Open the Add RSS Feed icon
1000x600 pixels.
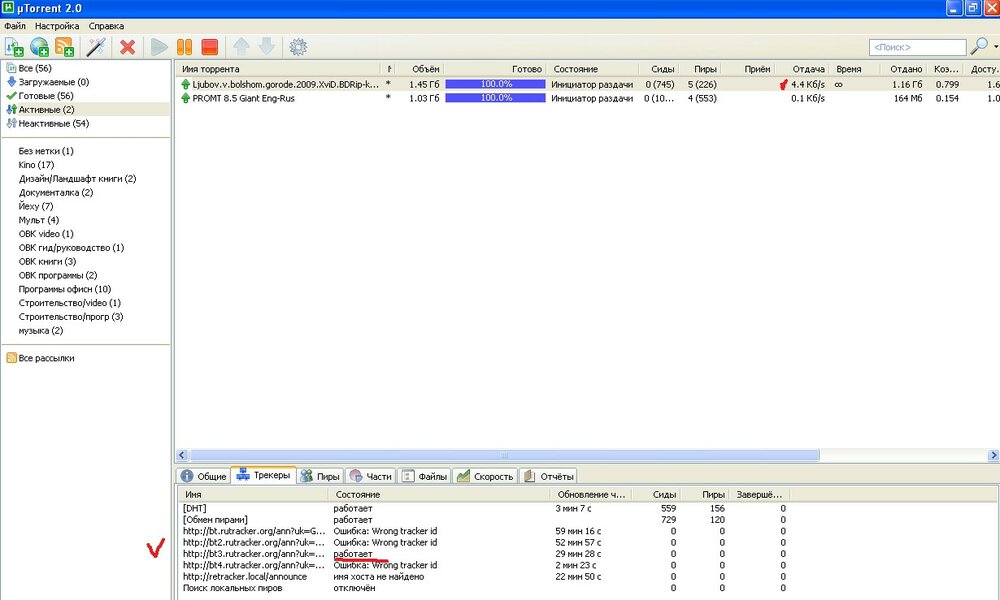(64, 47)
